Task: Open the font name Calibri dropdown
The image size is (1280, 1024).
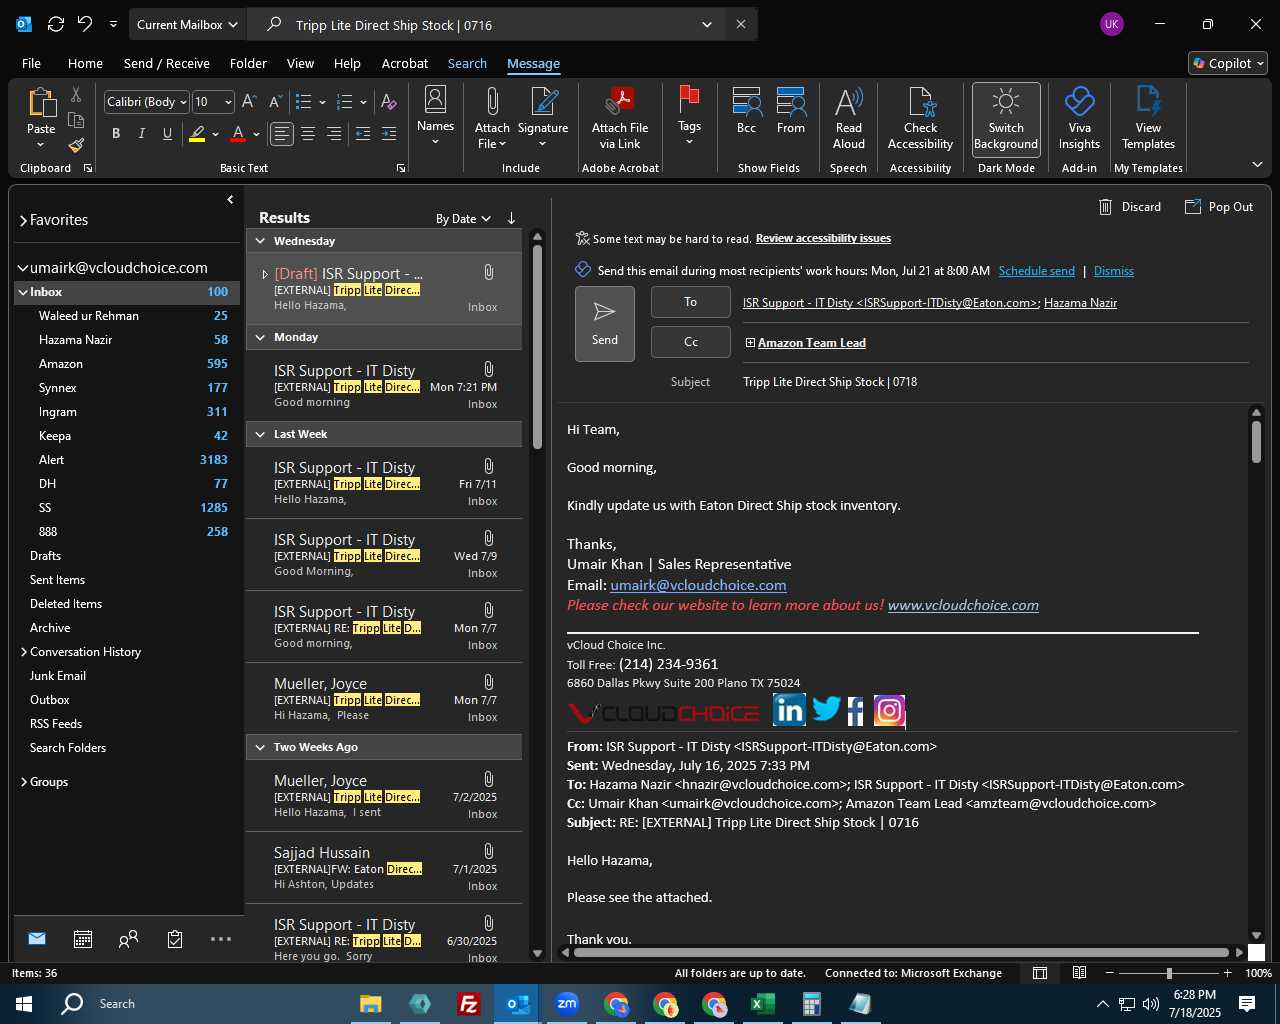Action: [183, 102]
